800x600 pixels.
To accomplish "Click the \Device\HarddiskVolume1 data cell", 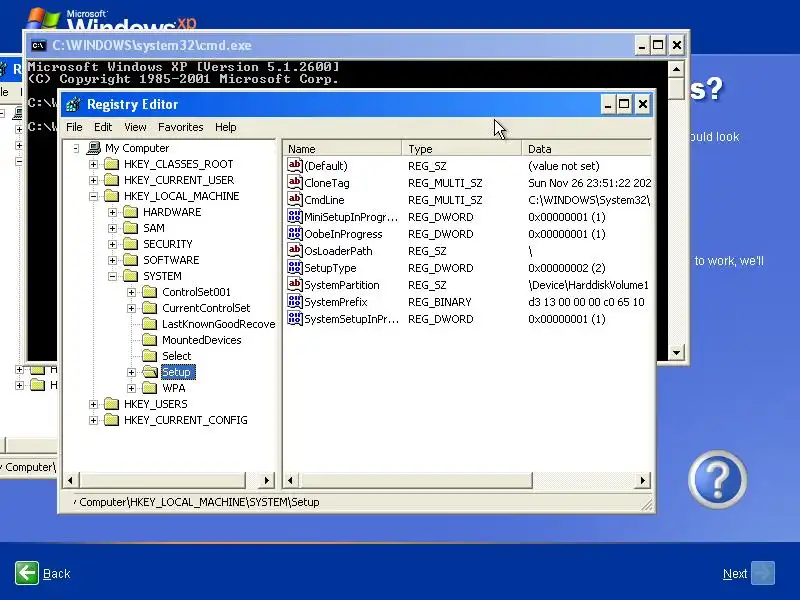I will (x=588, y=285).
